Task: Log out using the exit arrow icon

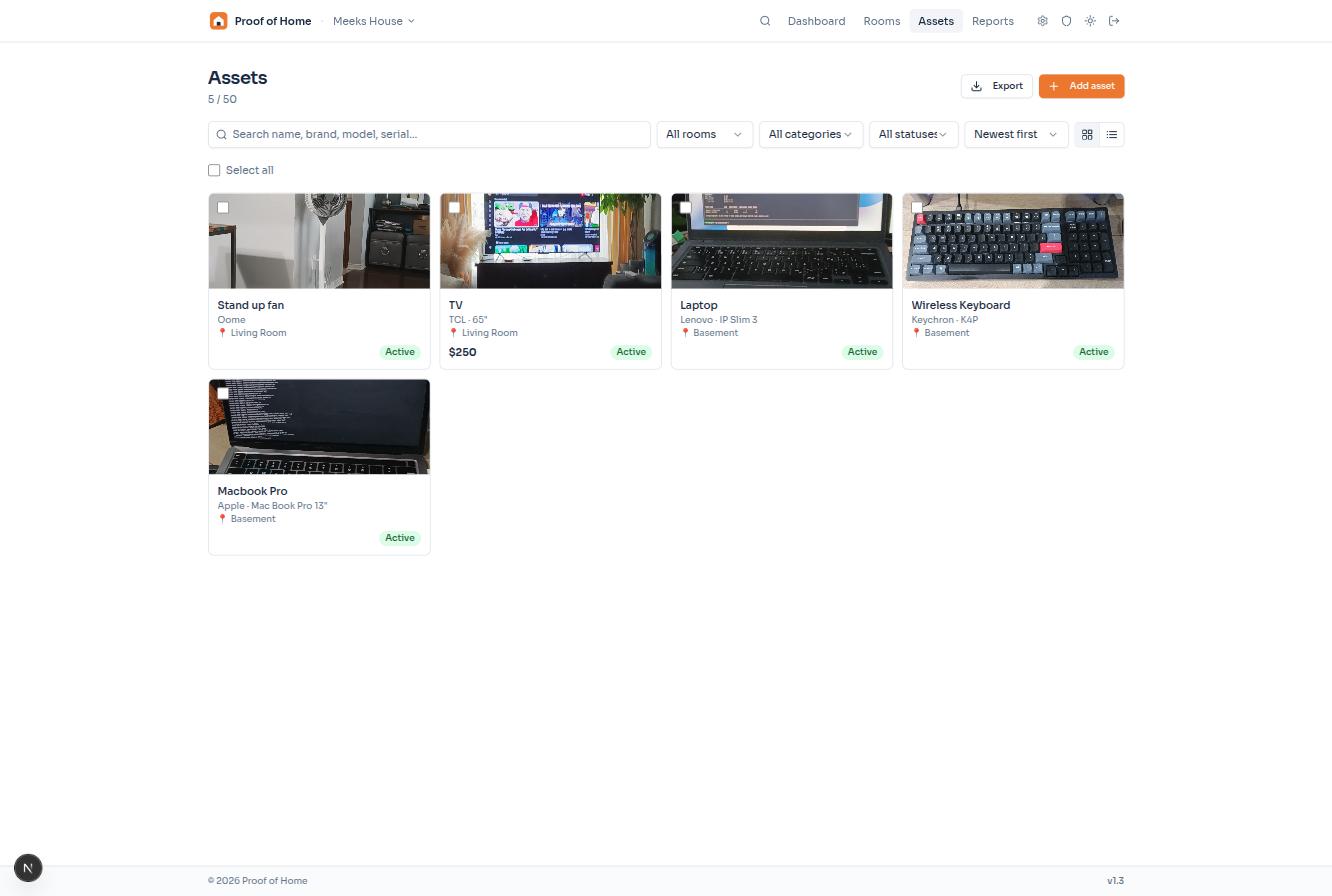Action: click(1114, 21)
